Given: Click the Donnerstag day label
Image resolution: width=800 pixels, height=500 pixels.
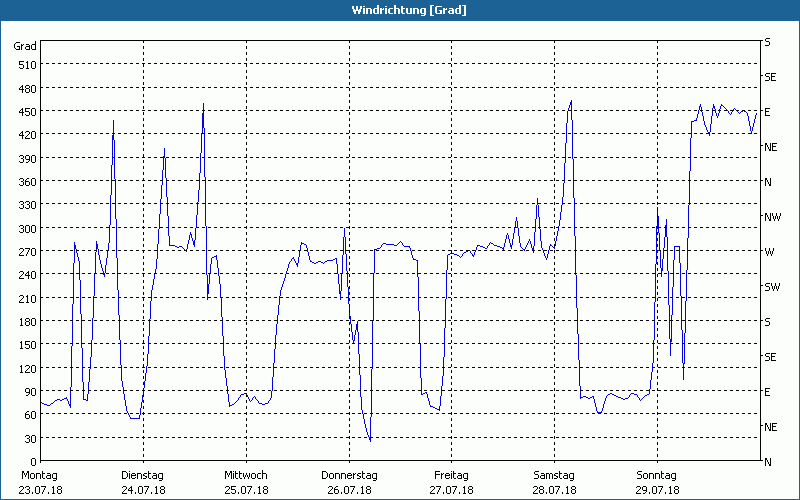Looking at the screenshot, I should click(349, 475).
